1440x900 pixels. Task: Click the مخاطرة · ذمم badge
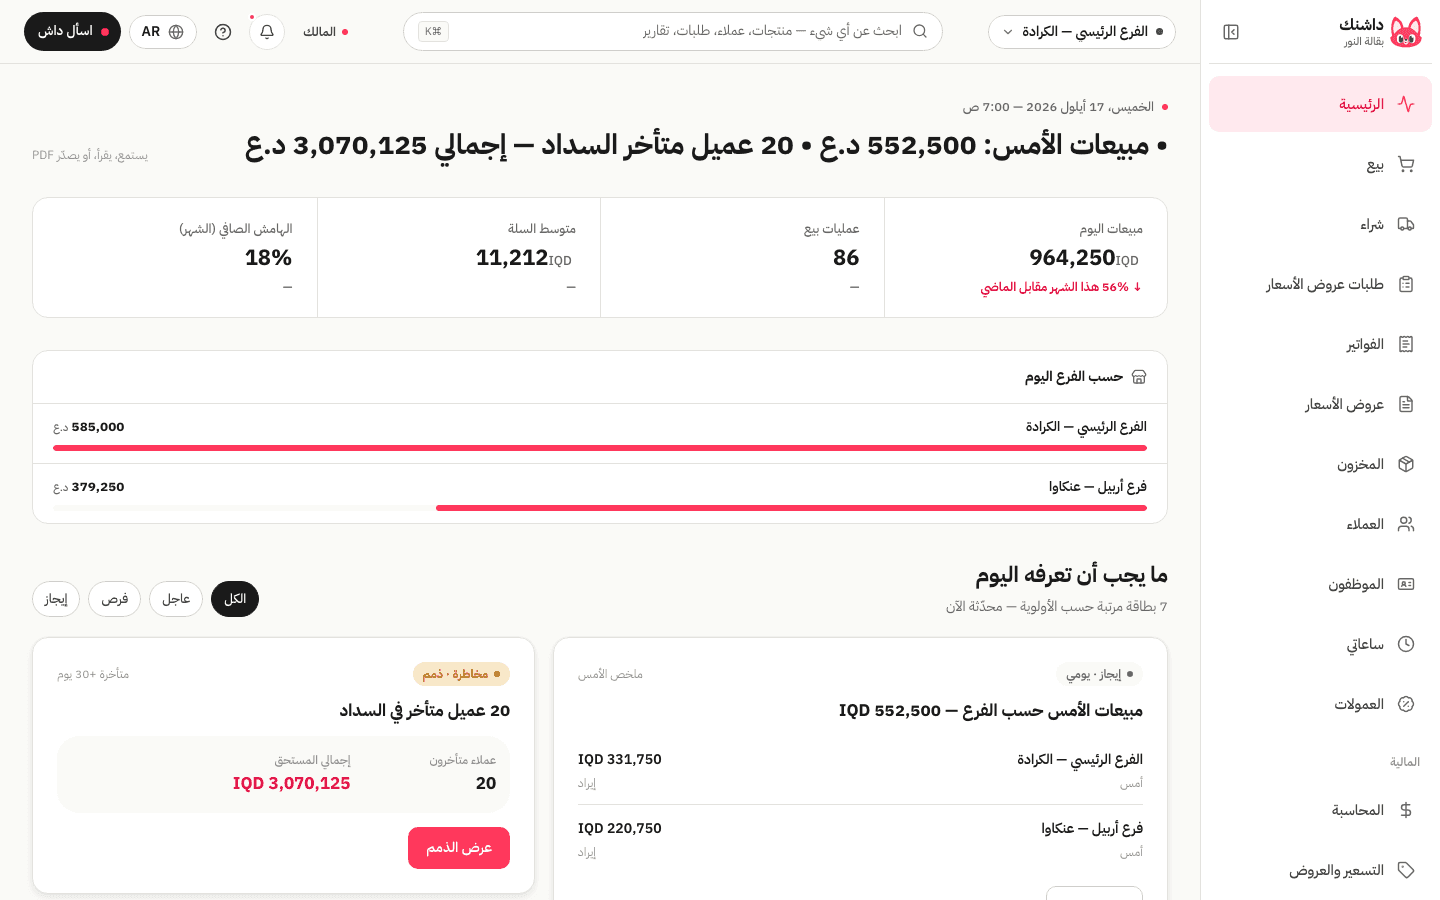pyautogui.click(x=461, y=674)
